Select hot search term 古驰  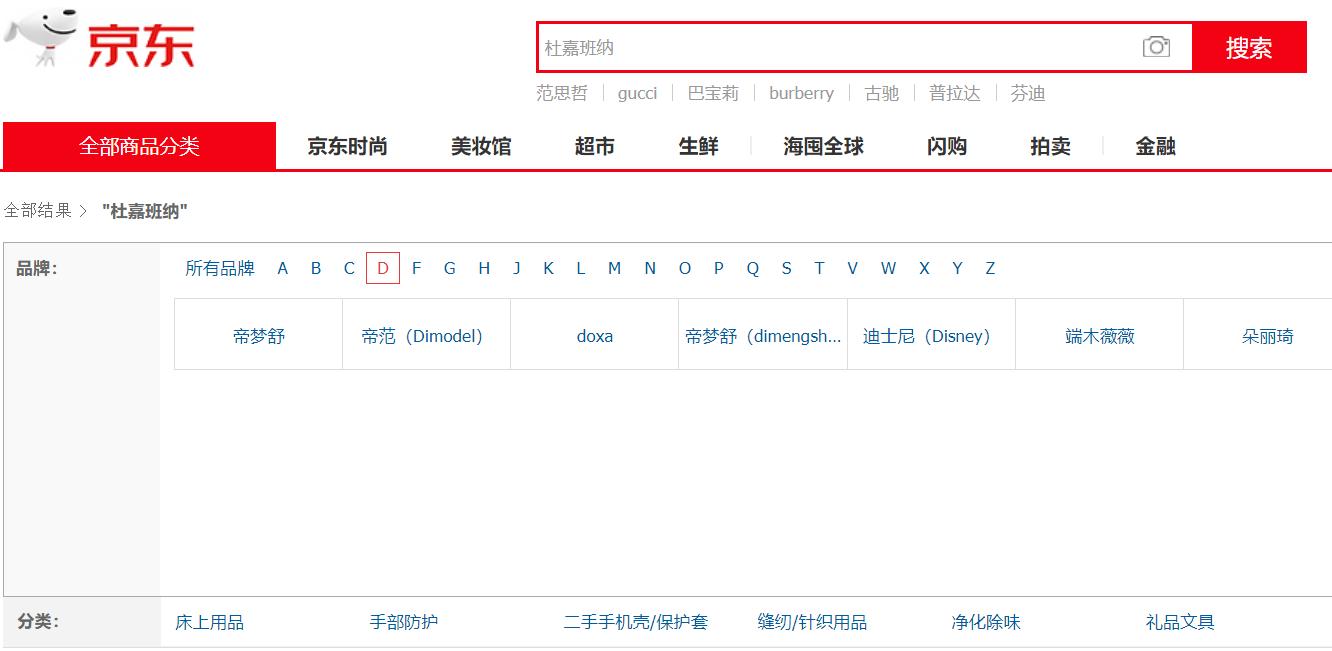tap(882, 93)
